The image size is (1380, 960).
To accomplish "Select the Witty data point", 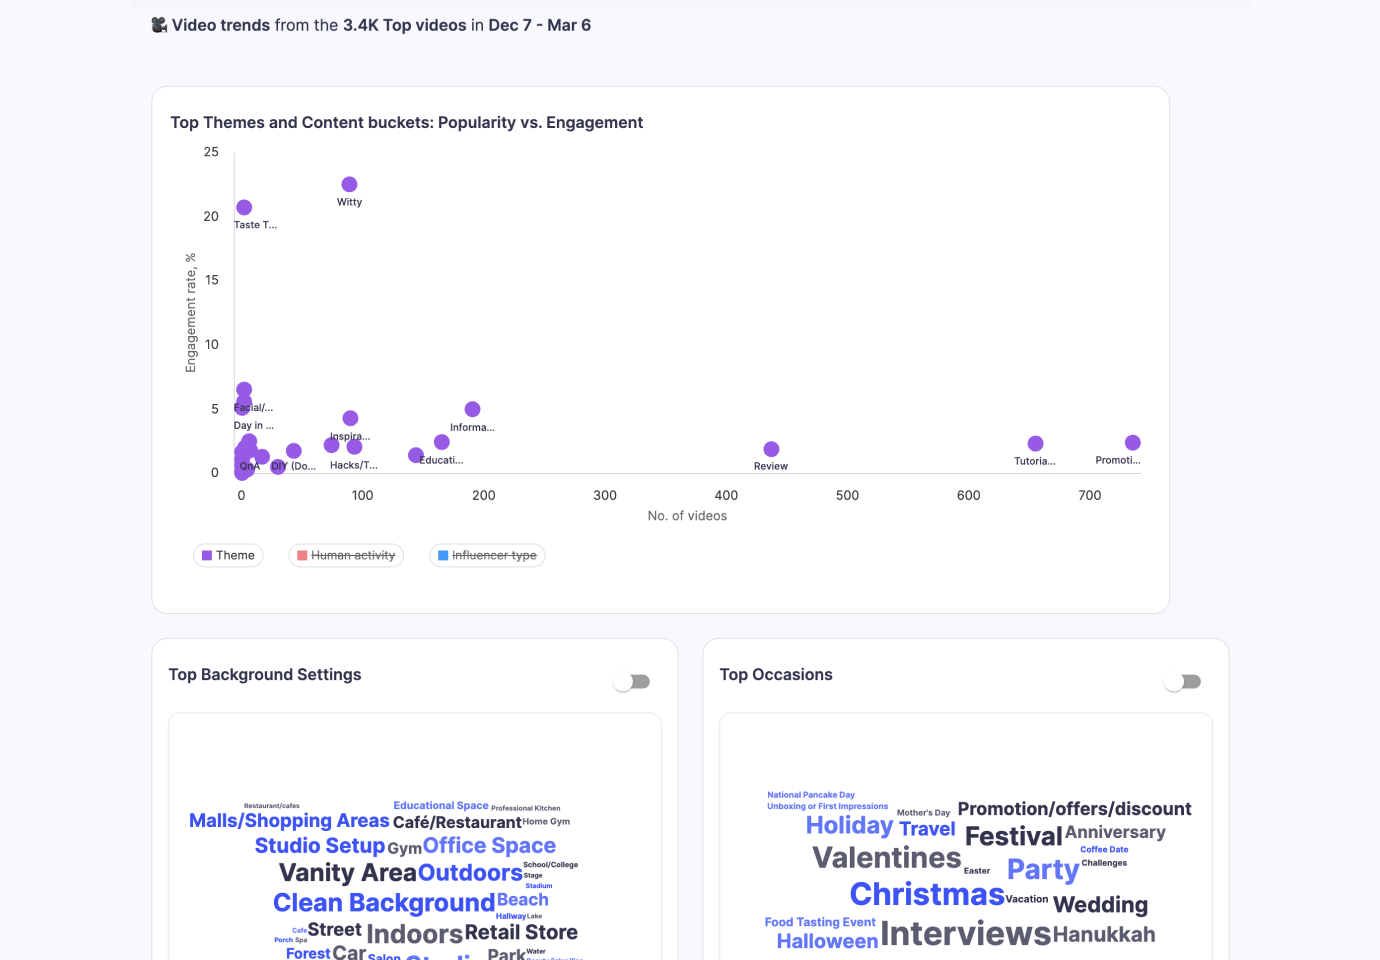I will pos(349,185).
